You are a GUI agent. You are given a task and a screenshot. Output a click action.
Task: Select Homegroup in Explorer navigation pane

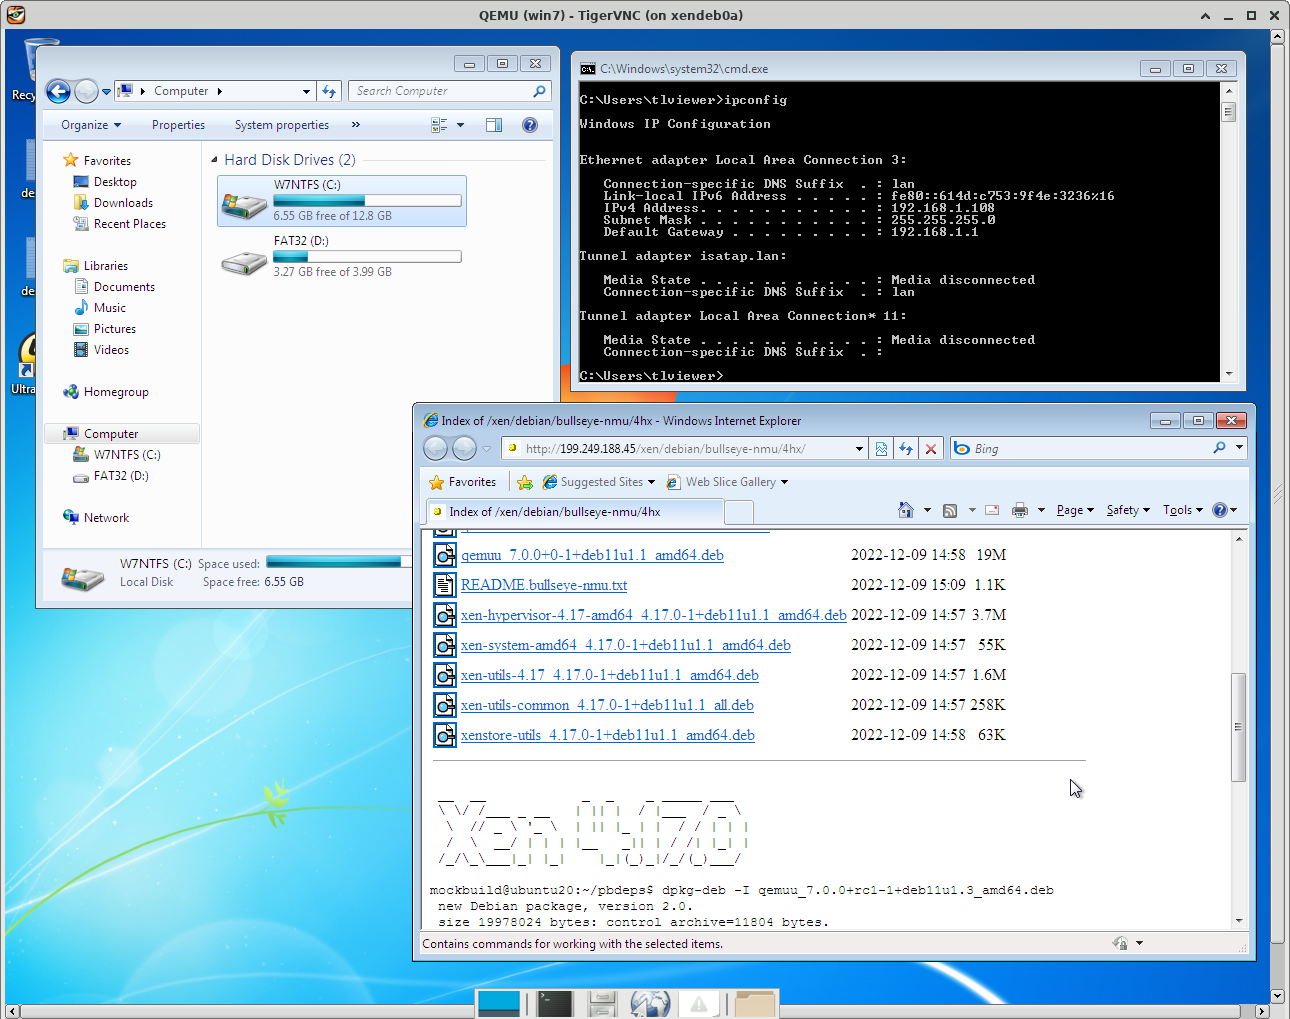pyautogui.click(x=116, y=392)
